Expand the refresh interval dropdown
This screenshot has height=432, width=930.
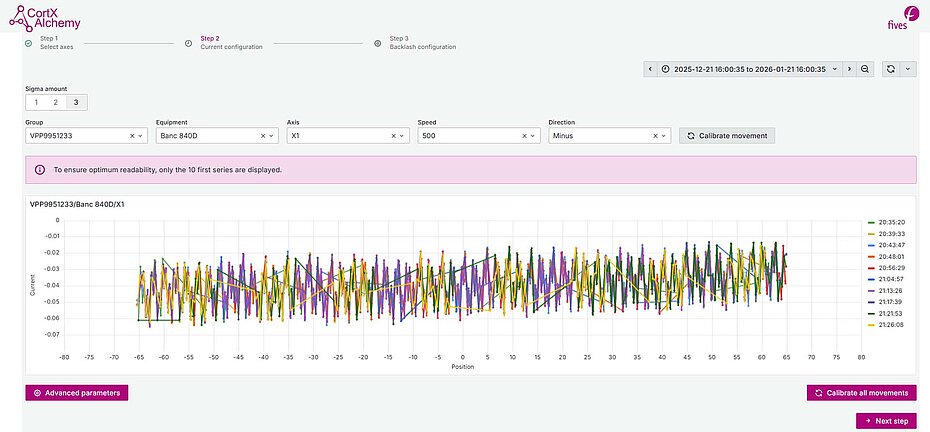pyautogui.click(x=907, y=69)
